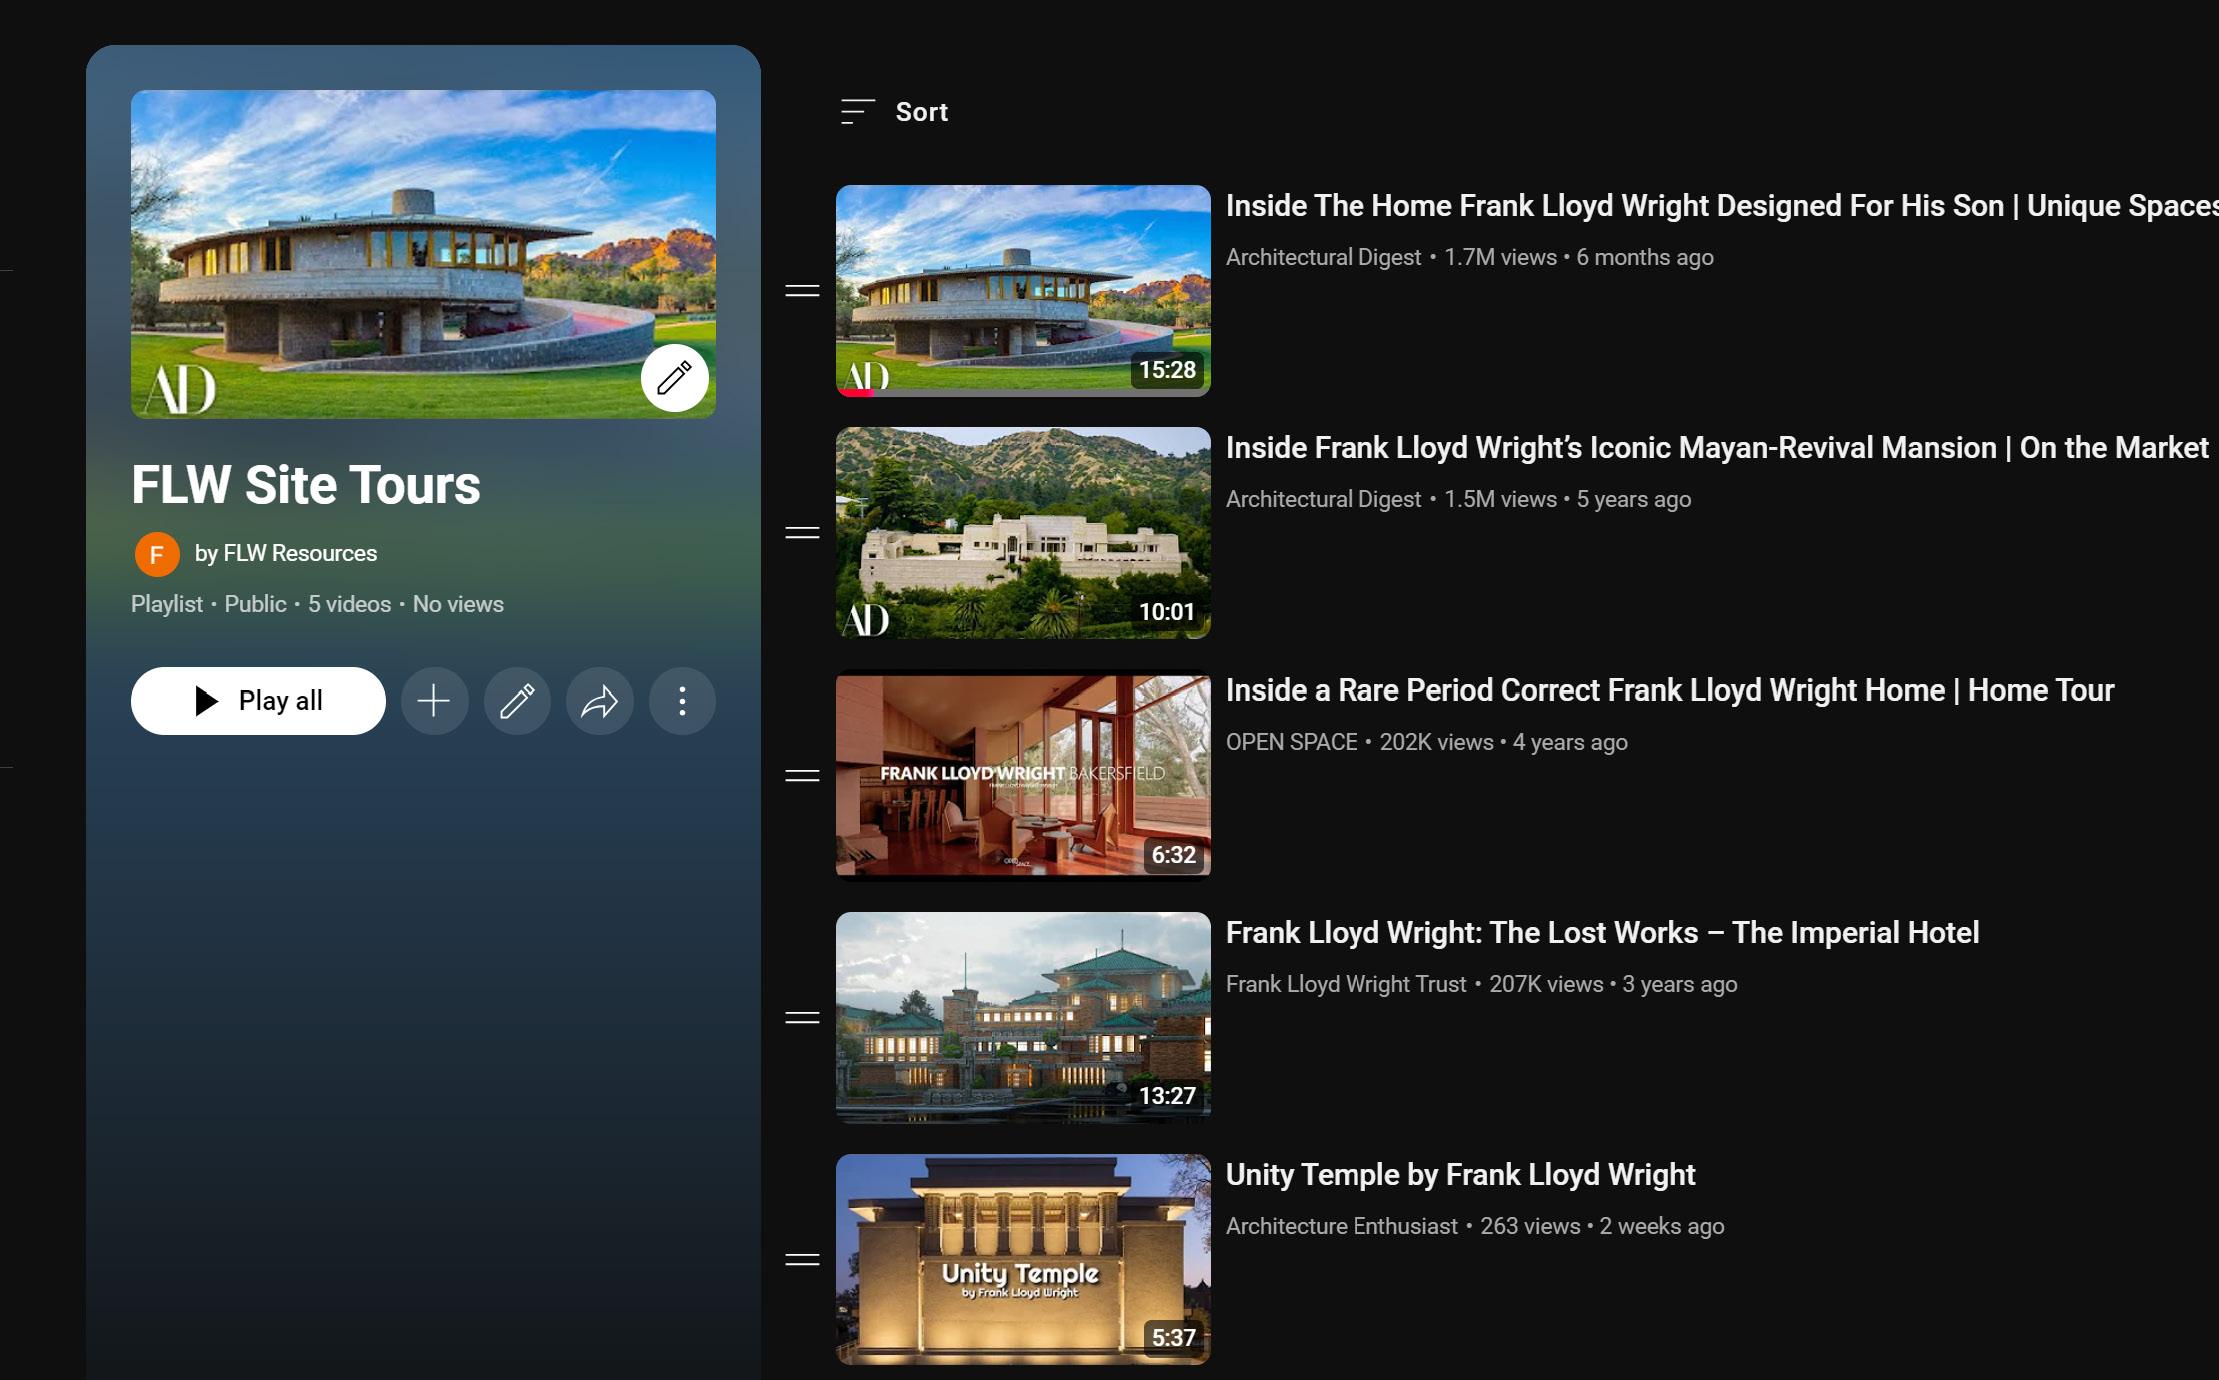
Task: Click pencil icon on playlist cover image
Action: tap(675, 378)
